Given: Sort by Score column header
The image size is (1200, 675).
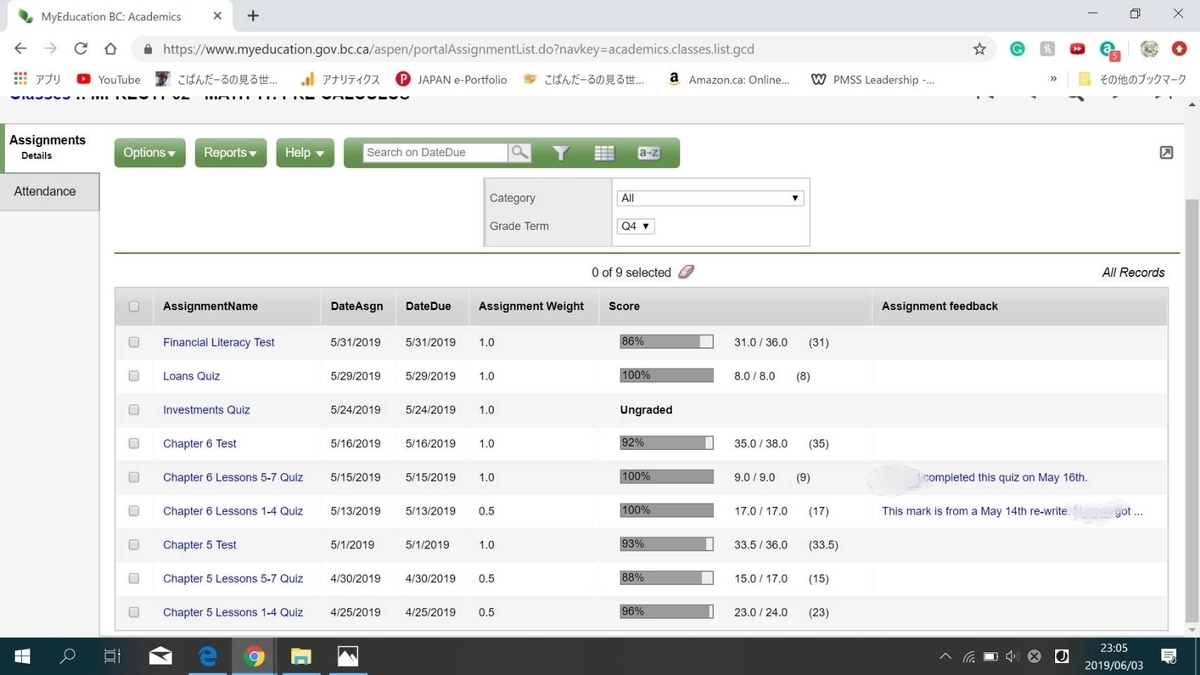Looking at the screenshot, I should pyautogui.click(x=624, y=306).
